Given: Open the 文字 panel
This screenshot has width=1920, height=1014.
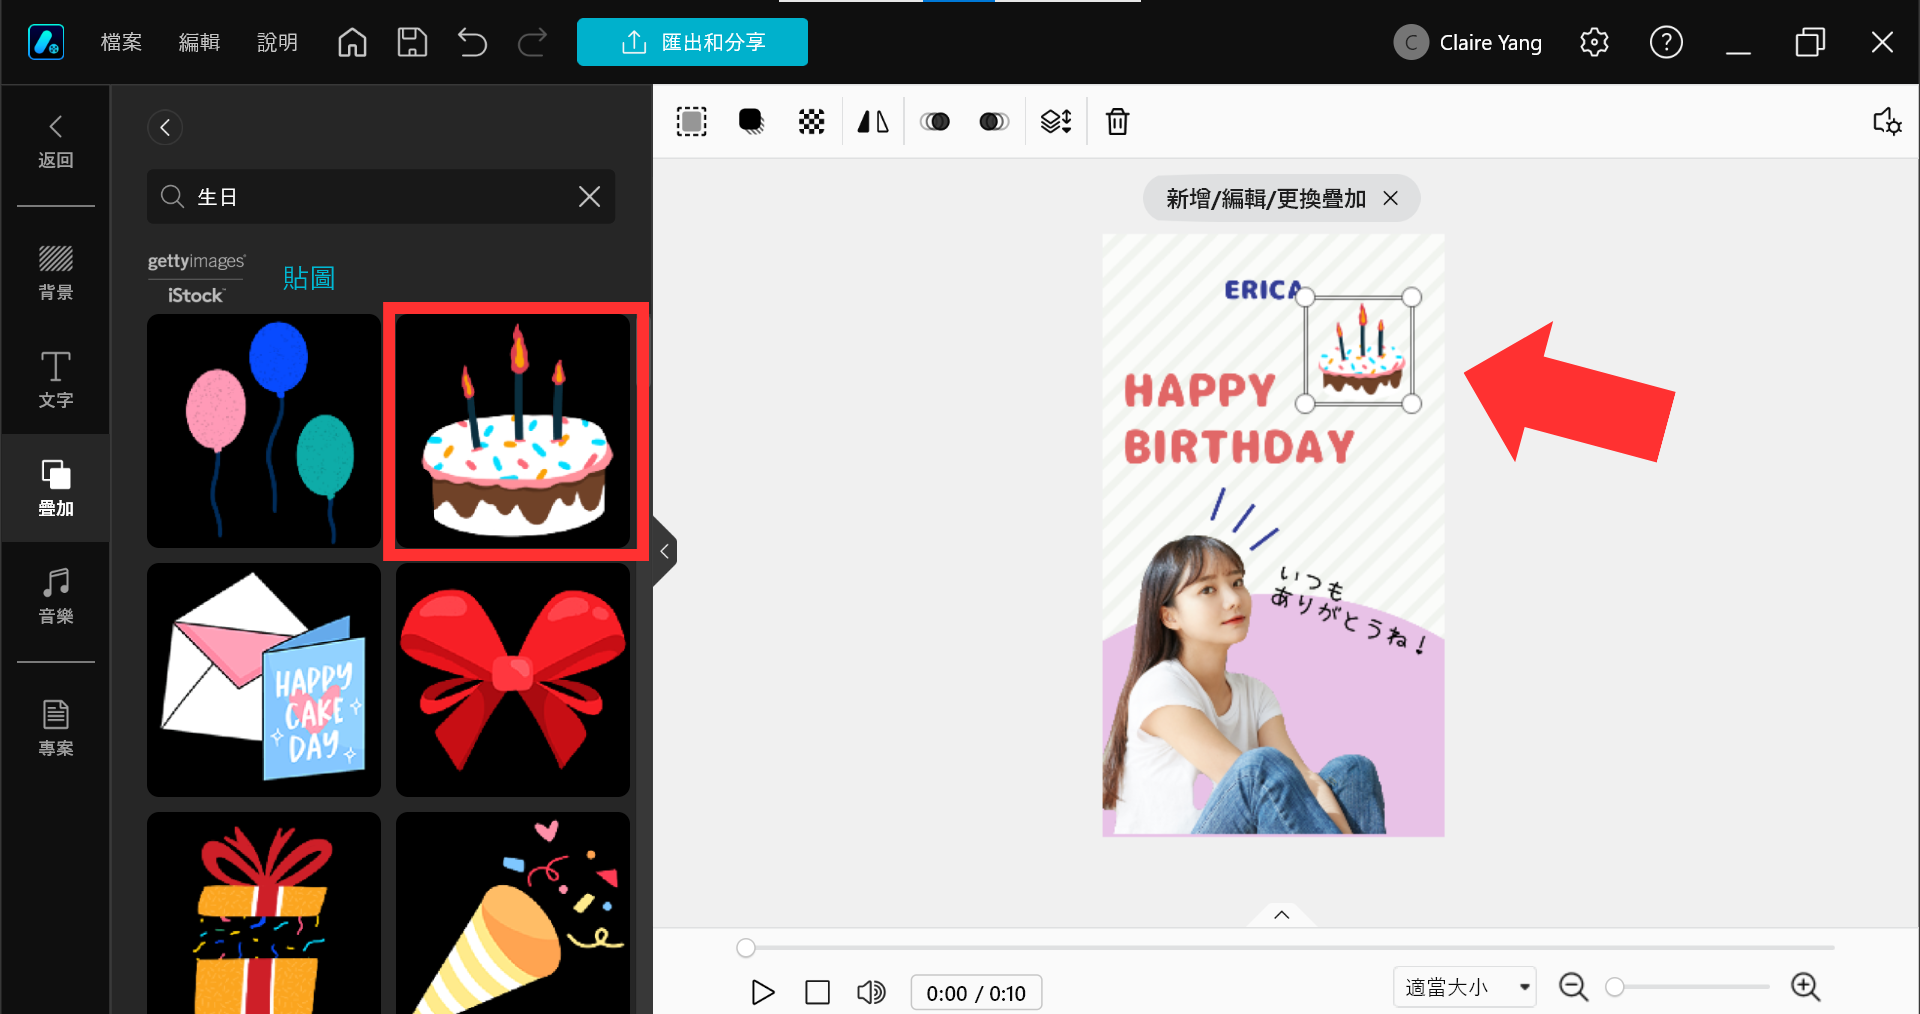Looking at the screenshot, I should coord(56,380).
